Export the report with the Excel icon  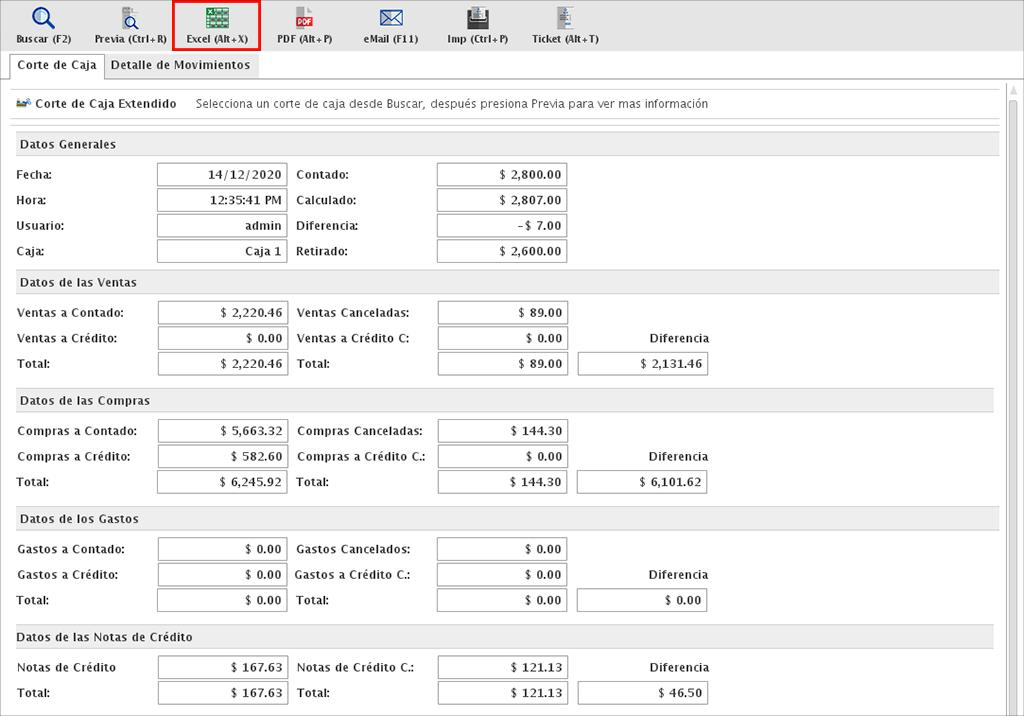coord(216,19)
